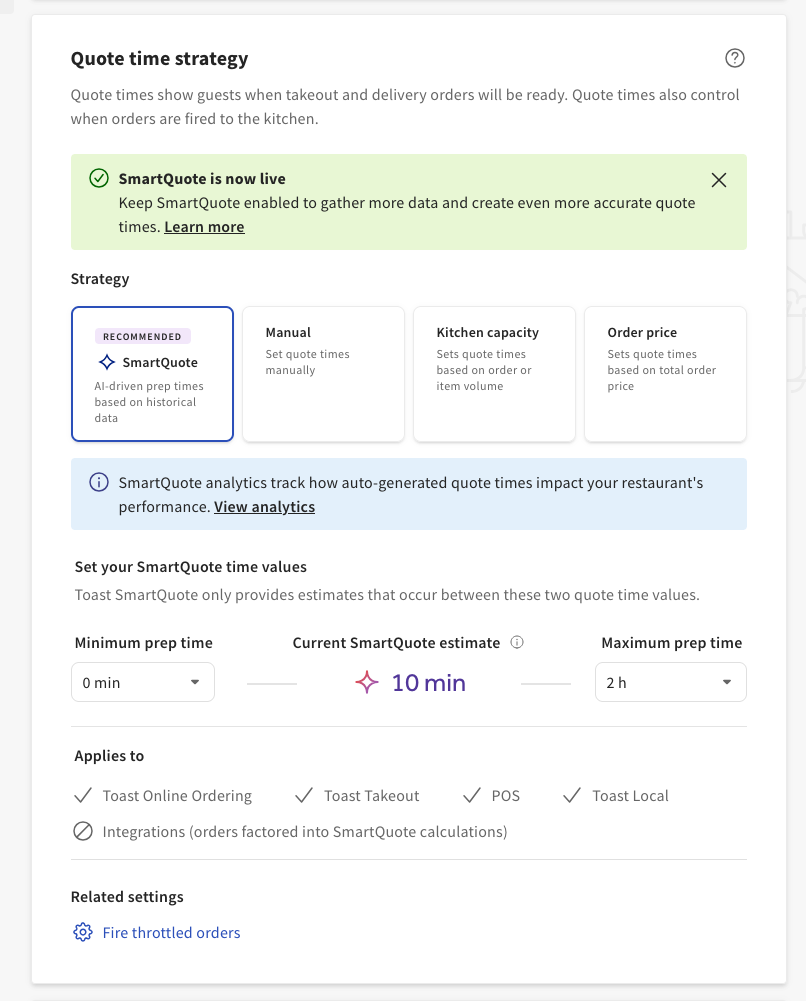Open the Maximum prep time dropdown
Image resolution: width=806 pixels, height=1001 pixels.
(670, 682)
